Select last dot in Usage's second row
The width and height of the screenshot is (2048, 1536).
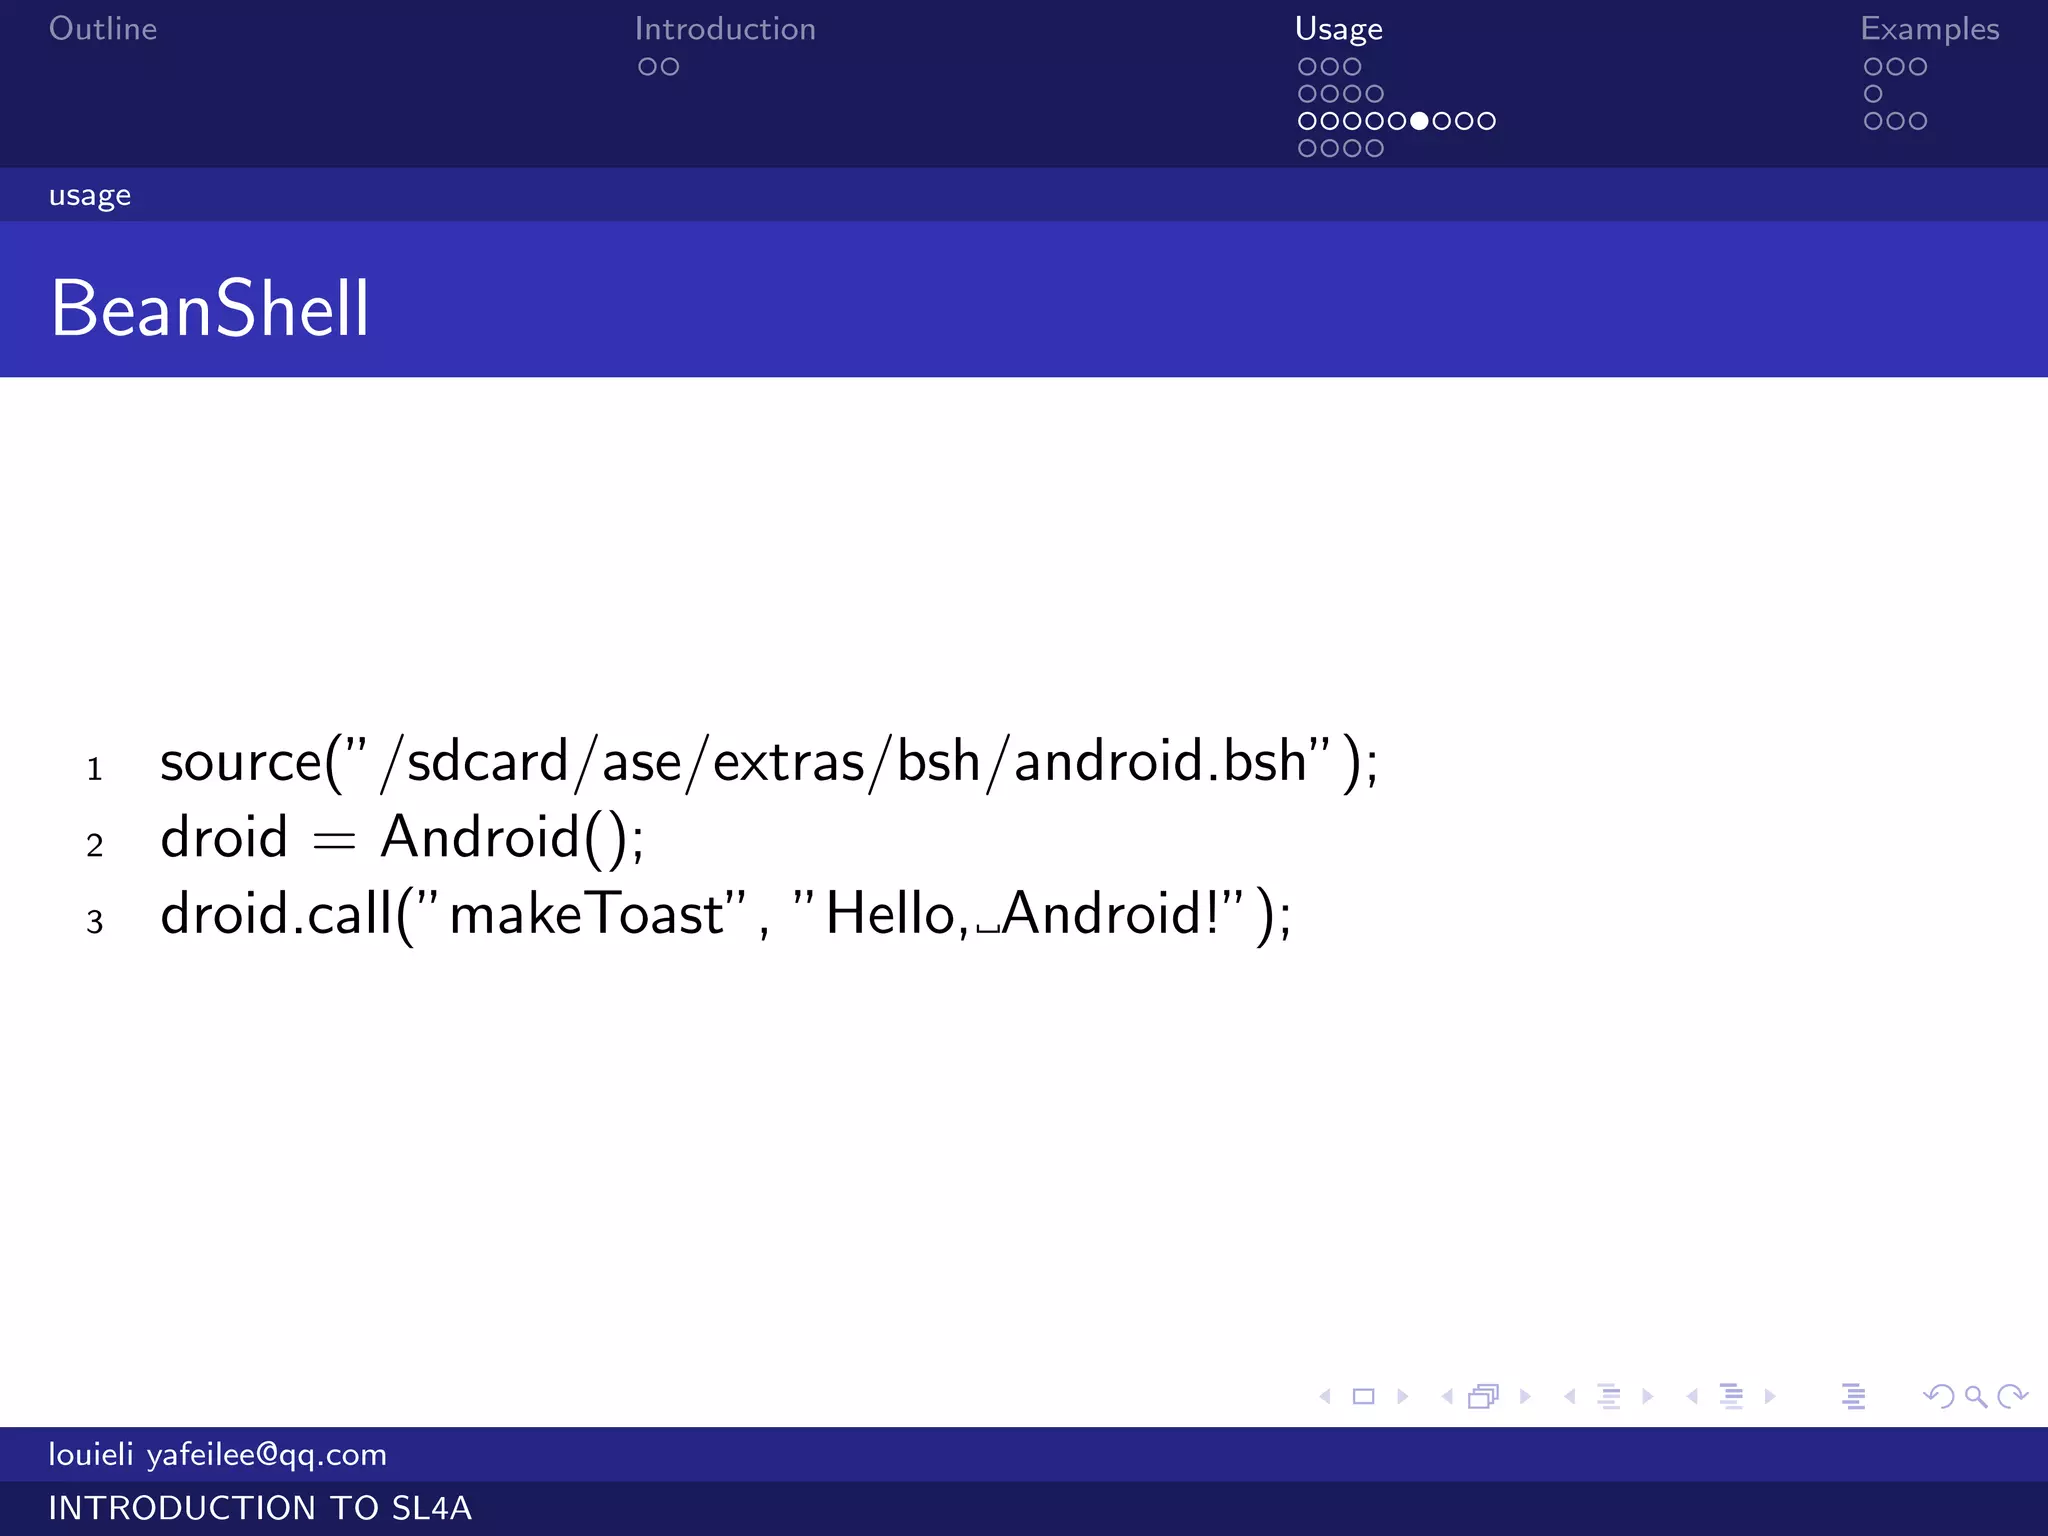click(1375, 94)
